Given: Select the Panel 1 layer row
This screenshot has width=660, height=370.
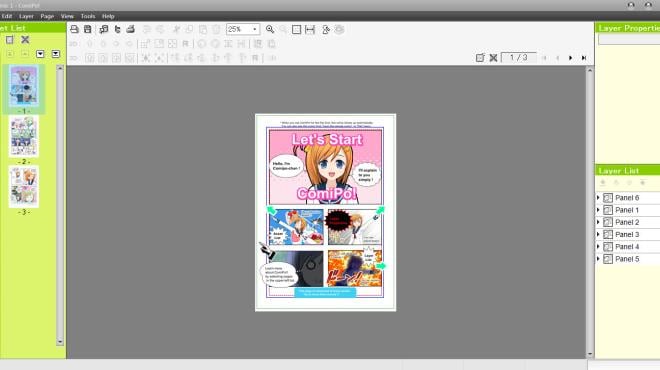Looking at the screenshot, I should (628, 210).
